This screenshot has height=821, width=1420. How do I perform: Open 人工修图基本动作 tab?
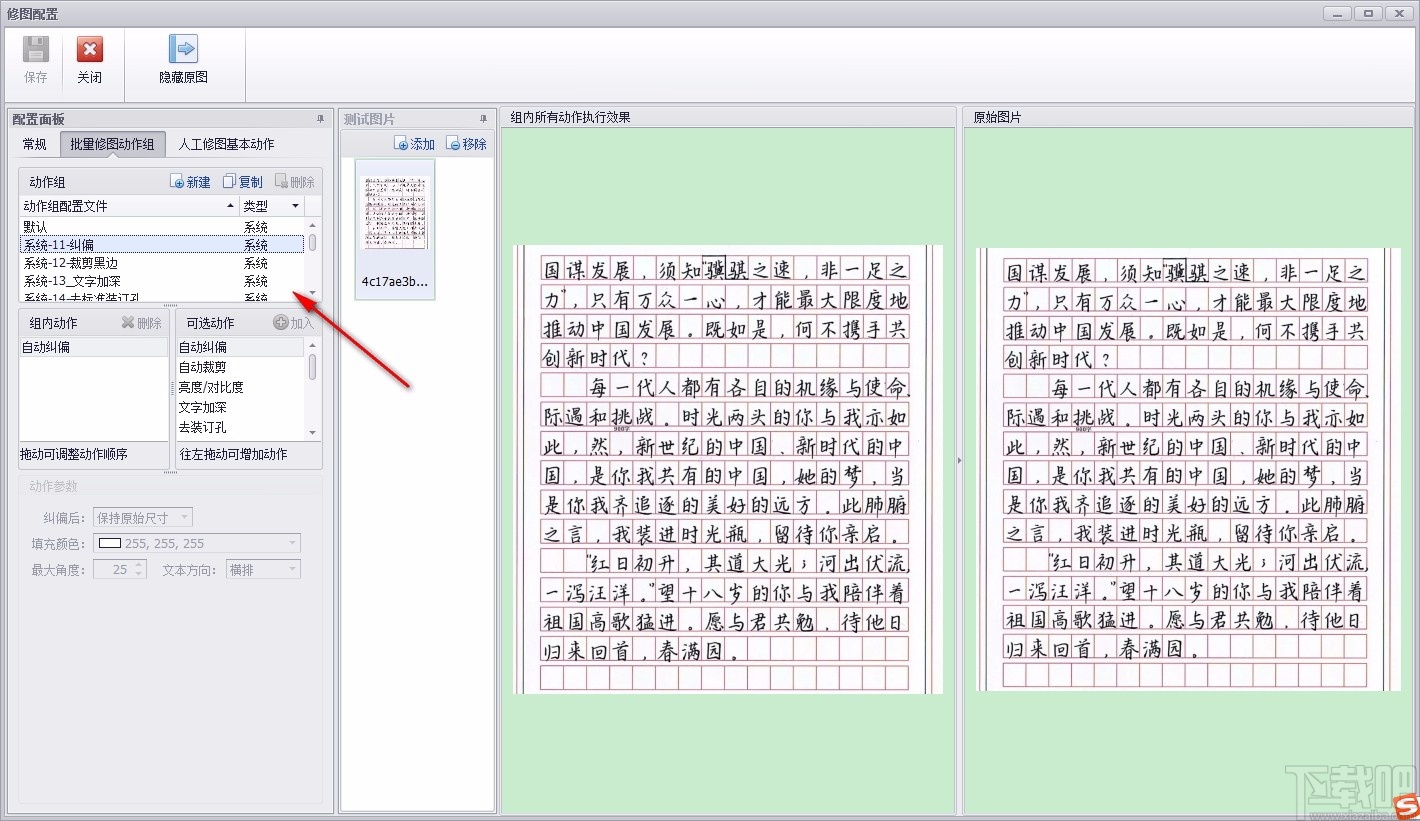[x=226, y=144]
